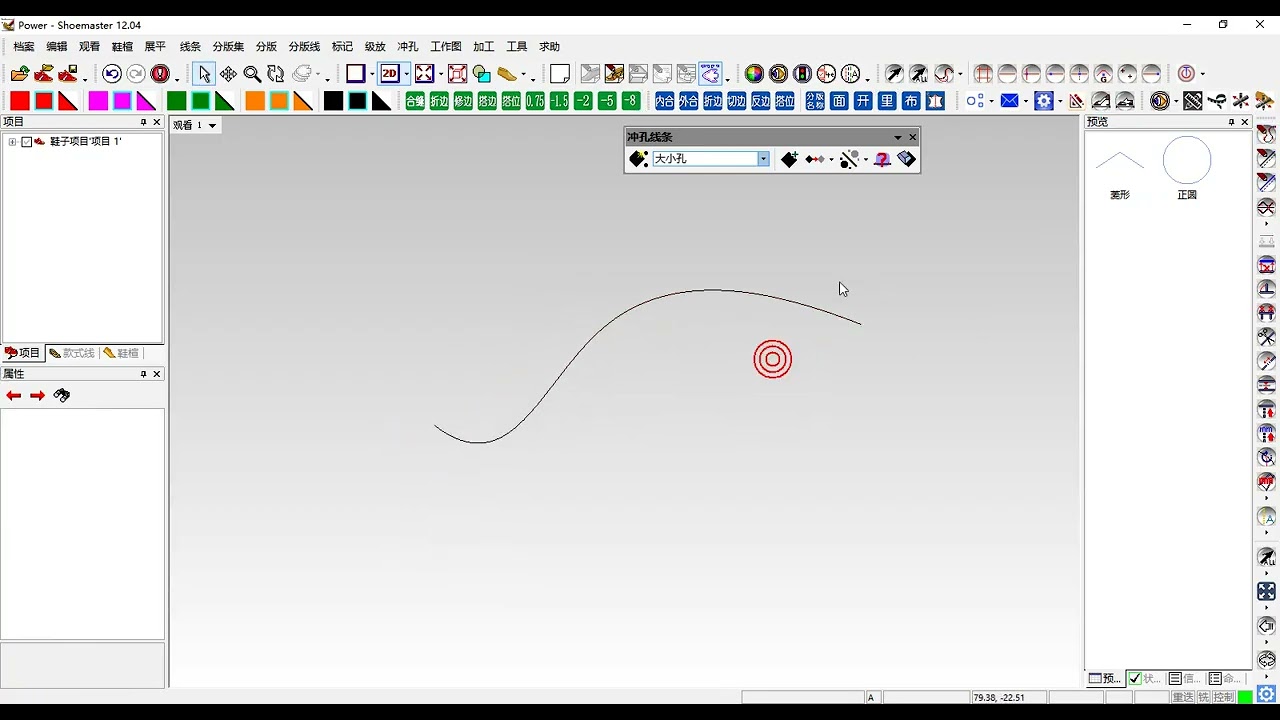This screenshot has width=1280, height=720.
Task: Click the undo arrow icon
Action: pyautogui.click(x=111, y=74)
